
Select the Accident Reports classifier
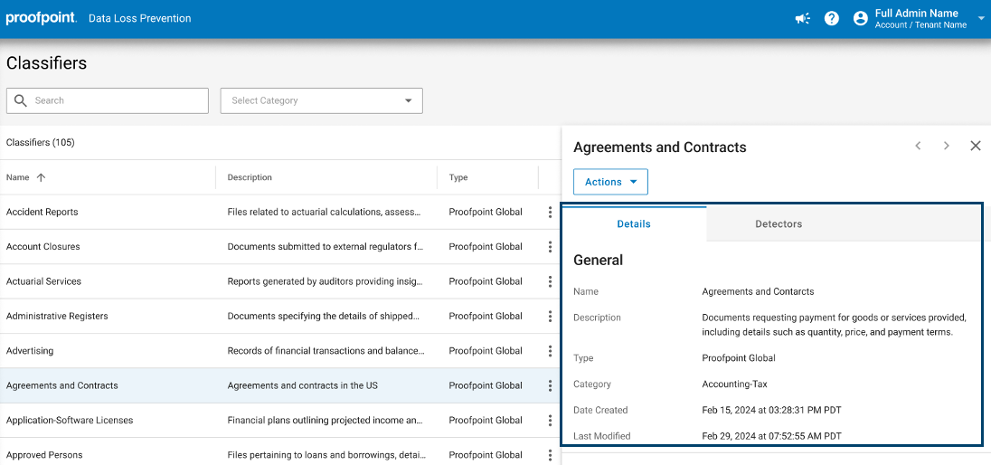[x=42, y=212]
